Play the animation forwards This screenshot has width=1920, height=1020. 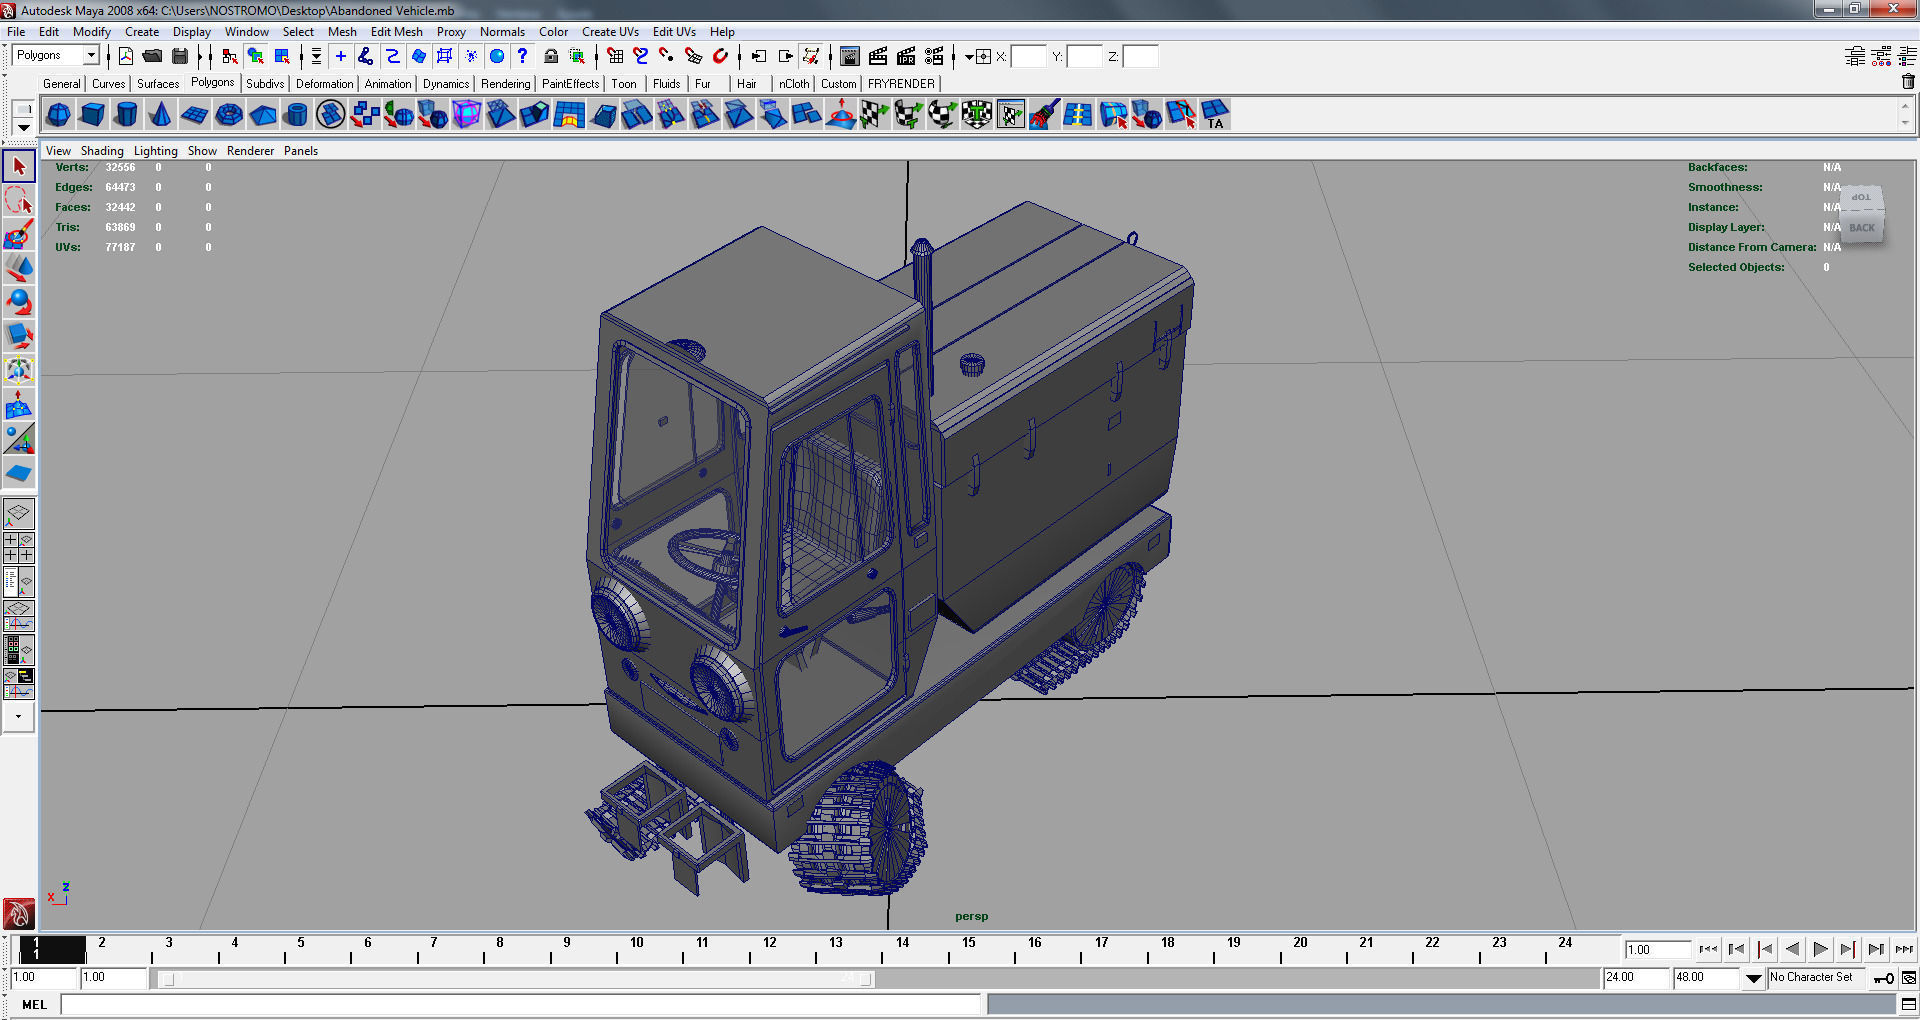pyautogui.click(x=1820, y=950)
